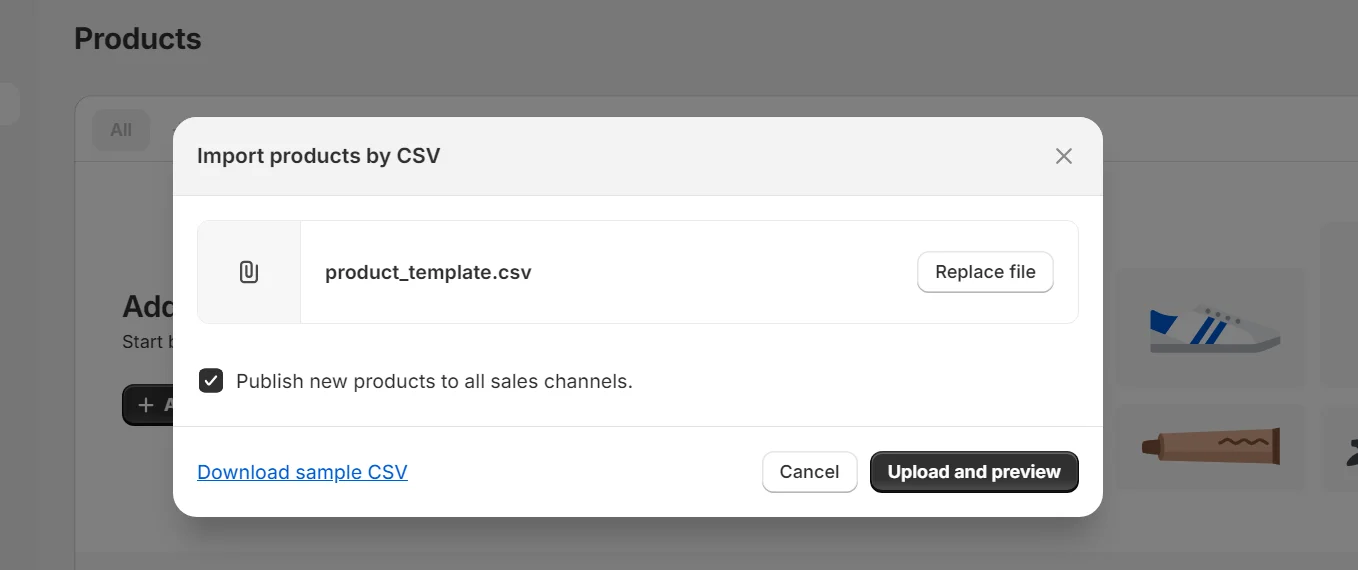Uncheck the publish new products checkbox
This screenshot has height=570, width=1358.
(x=211, y=381)
